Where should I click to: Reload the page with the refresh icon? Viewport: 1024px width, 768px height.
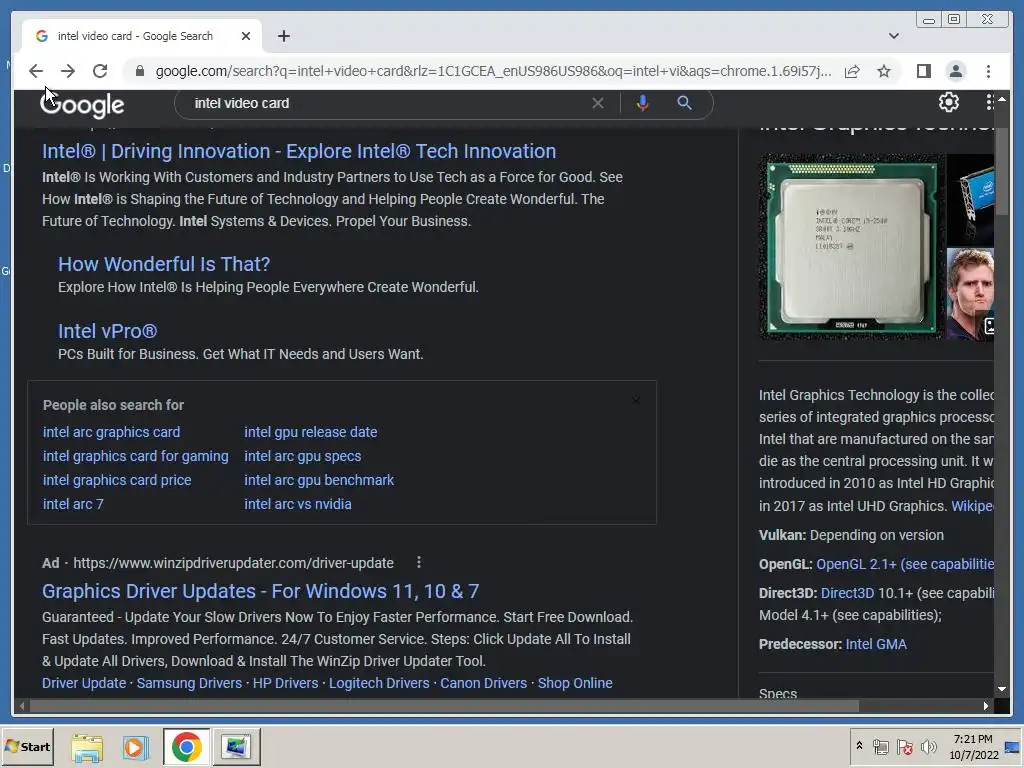point(100,71)
